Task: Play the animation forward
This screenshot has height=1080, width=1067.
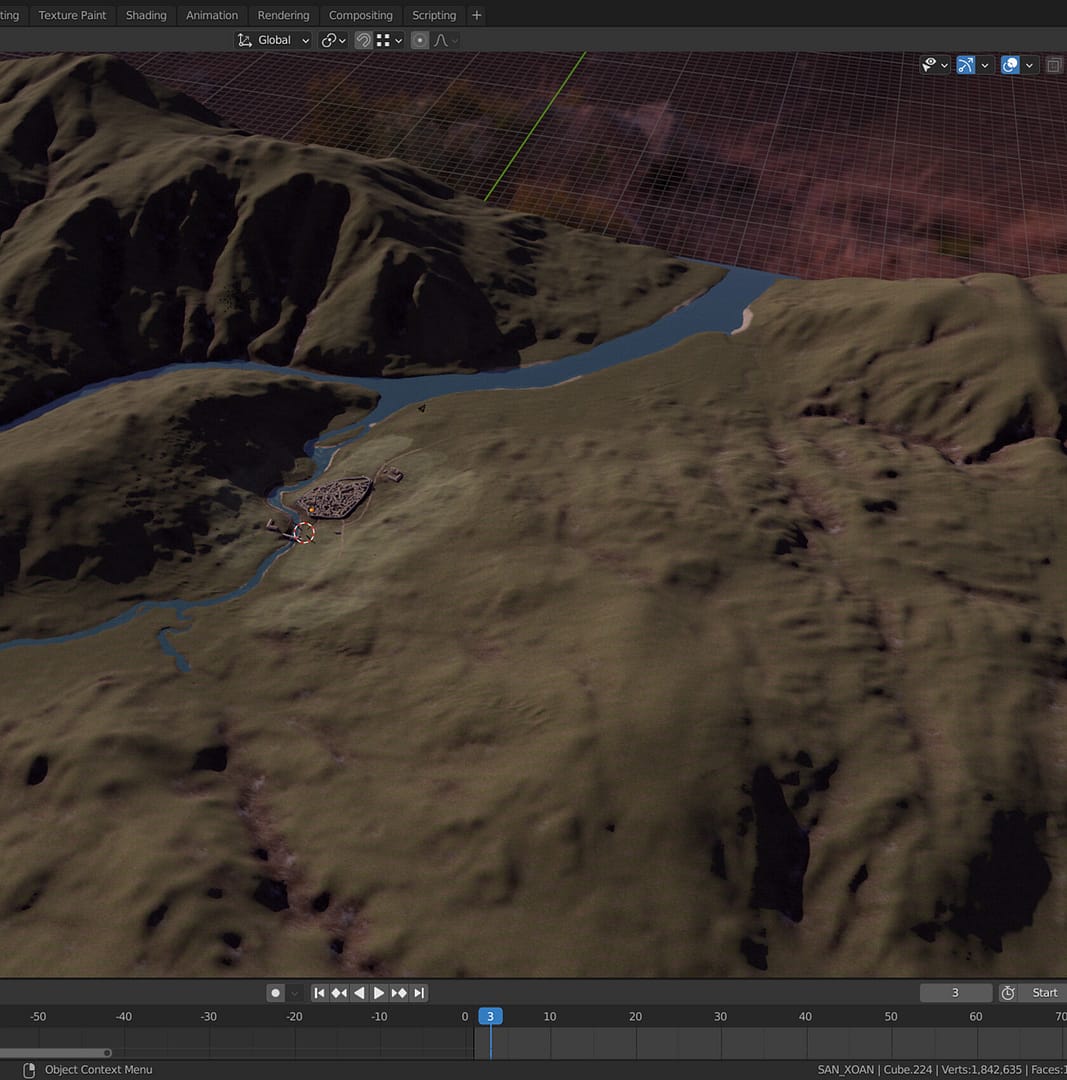Action: click(x=379, y=993)
